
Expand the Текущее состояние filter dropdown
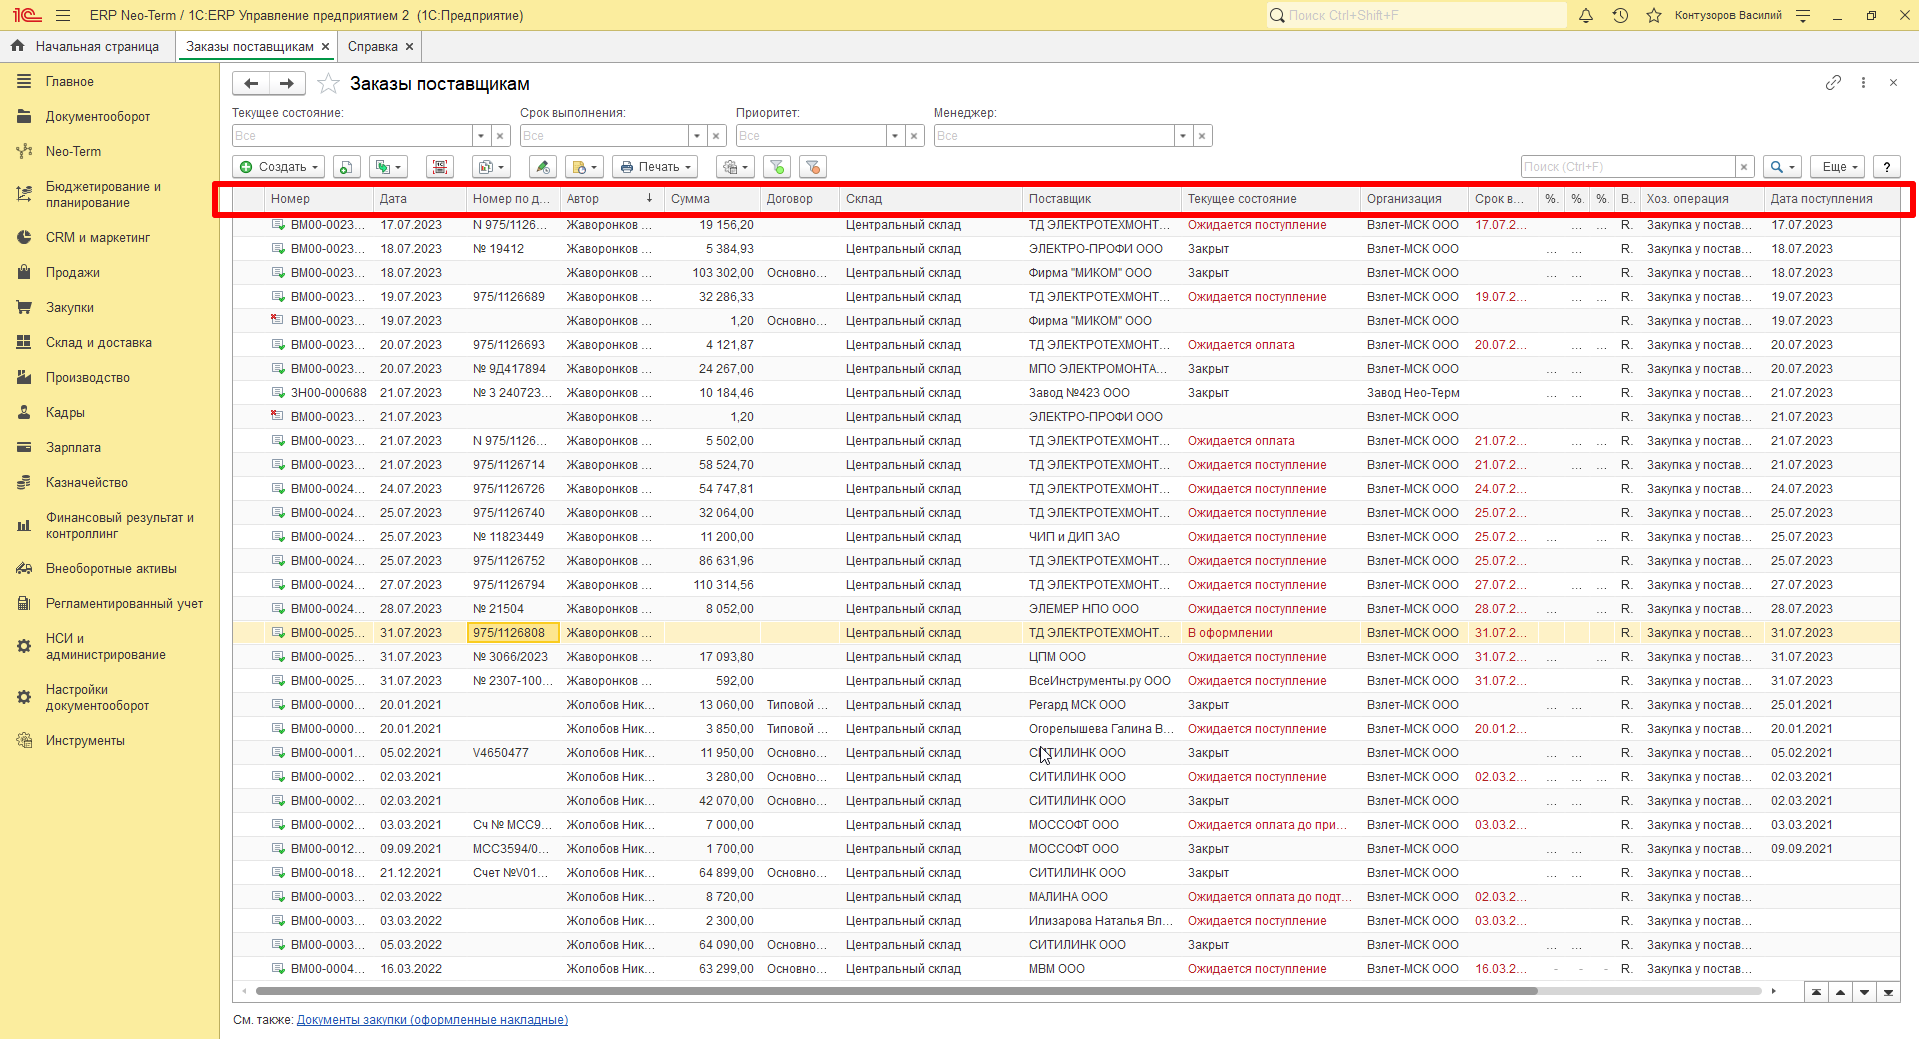click(481, 136)
